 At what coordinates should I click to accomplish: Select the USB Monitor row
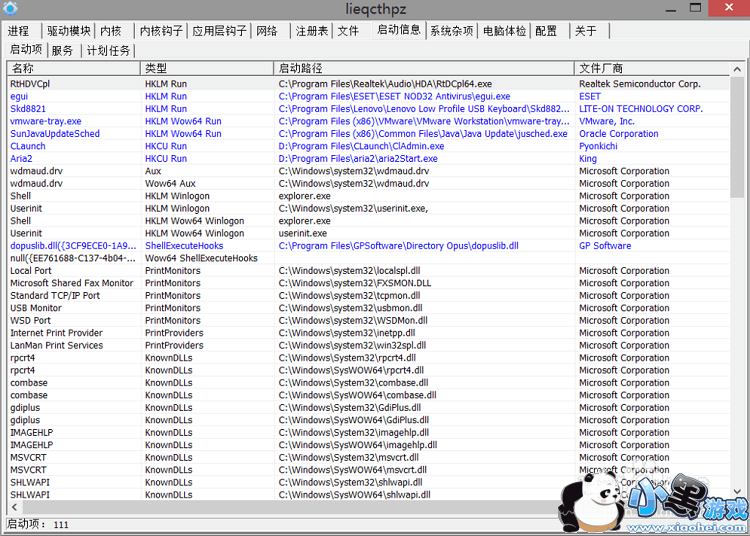point(368,307)
